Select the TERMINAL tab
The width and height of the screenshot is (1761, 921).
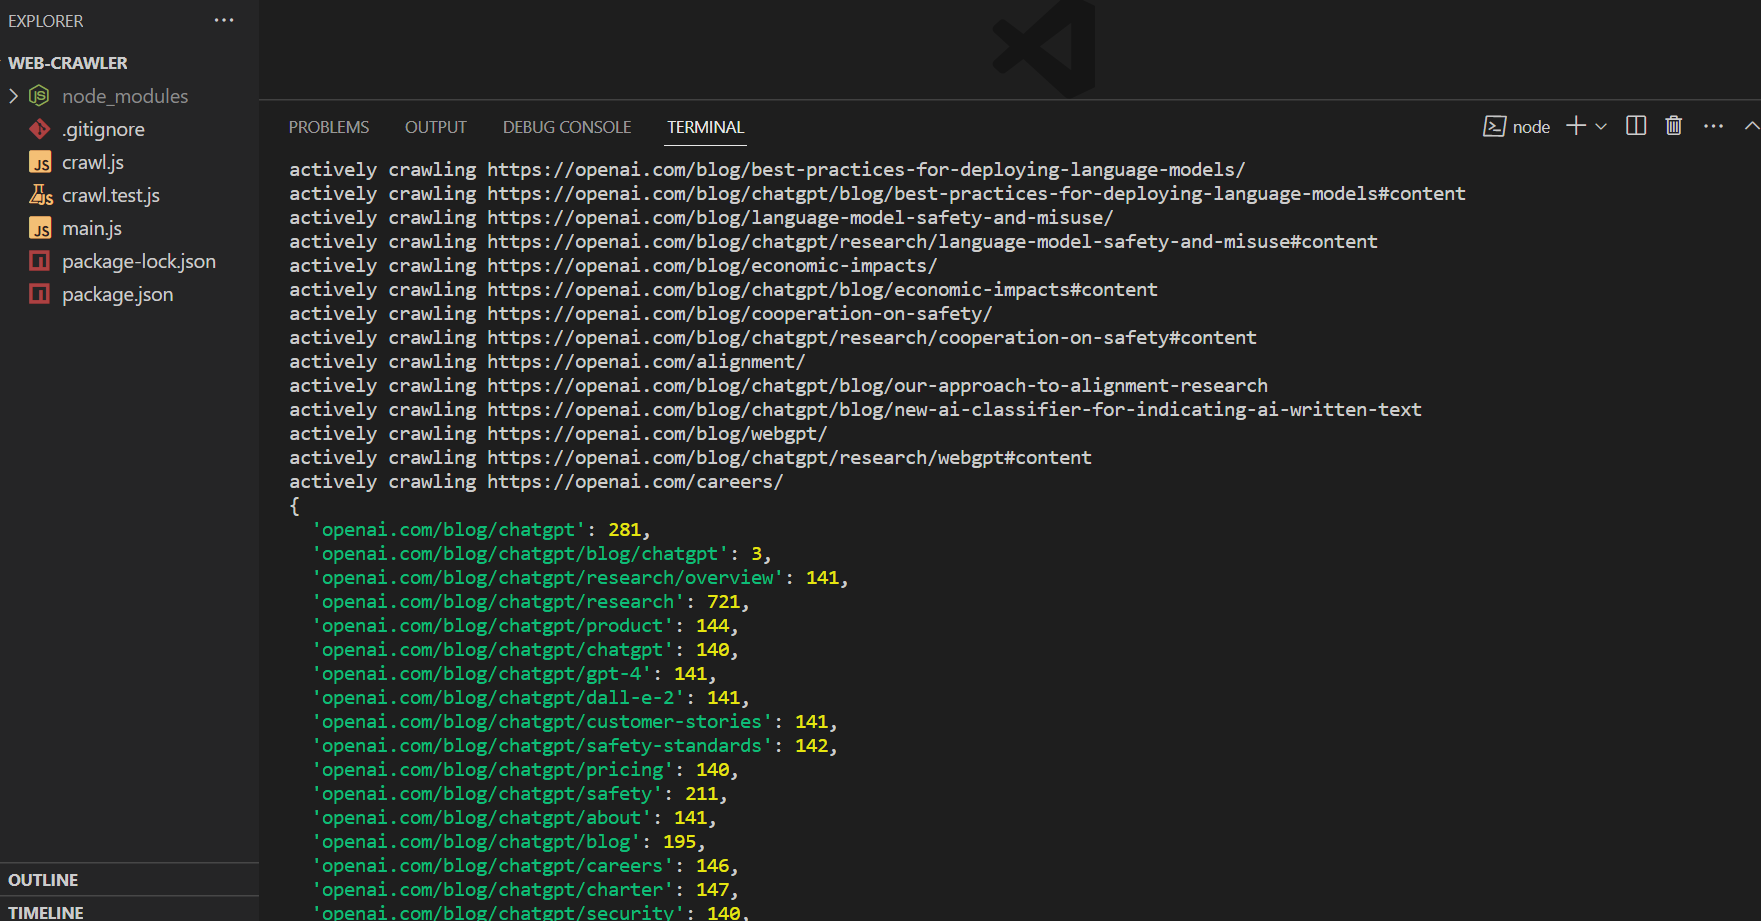pyautogui.click(x=706, y=127)
